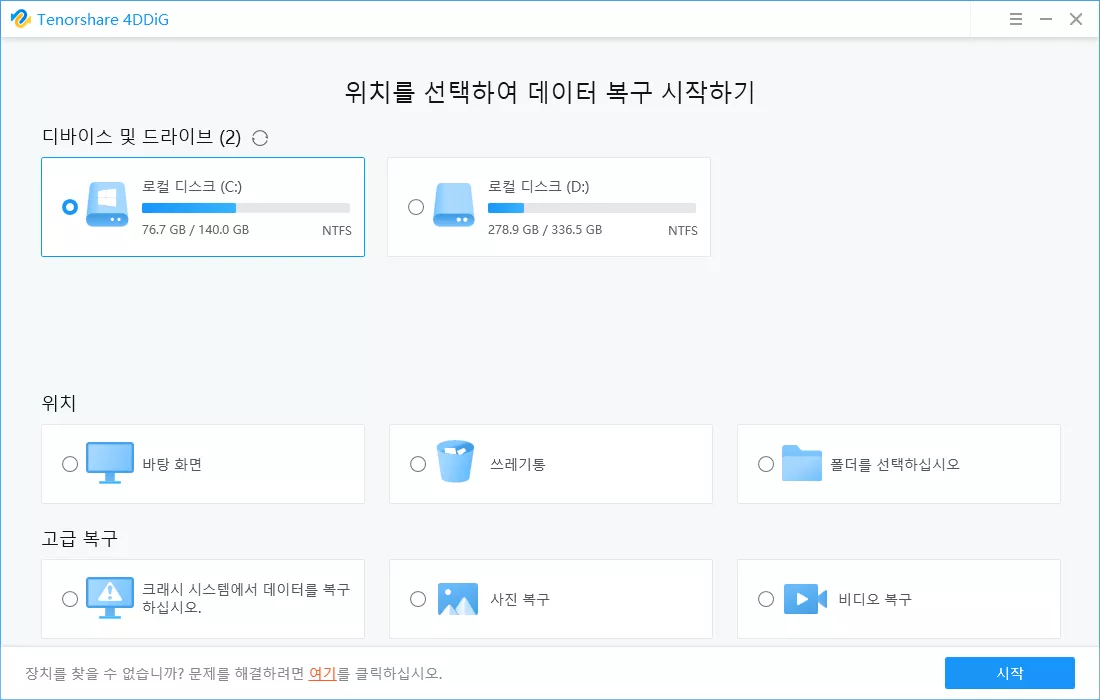Refresh the devices and drives list
Image resolution: width=1100 pixels, height=700 pixels.
[260, 138]
